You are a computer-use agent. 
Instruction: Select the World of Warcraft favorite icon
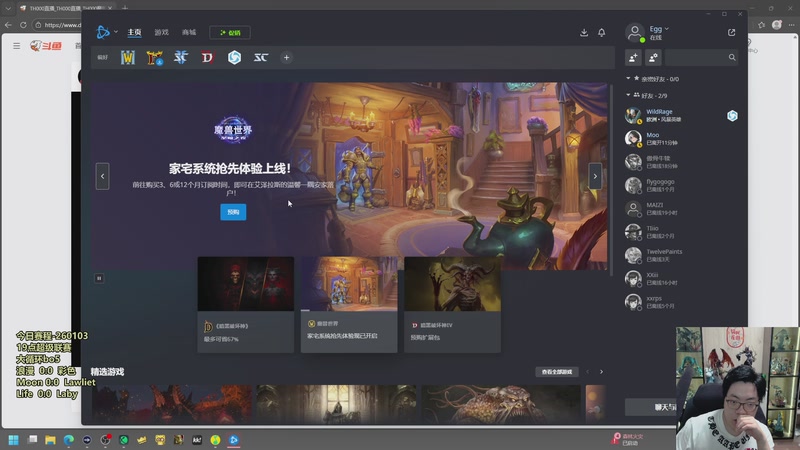(128, 58)
